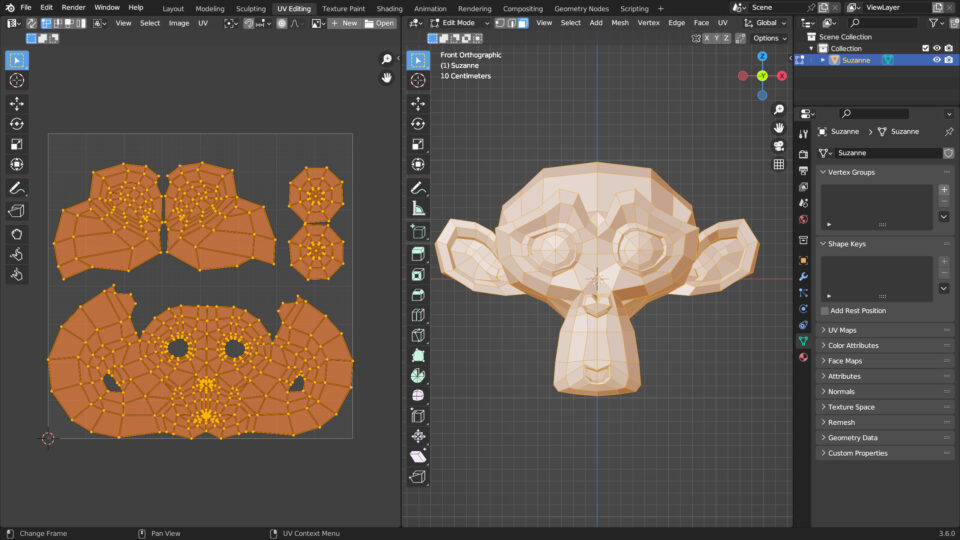Select the Measure tool in 3D viewport
960x540 pixels.
coord(418,209)
